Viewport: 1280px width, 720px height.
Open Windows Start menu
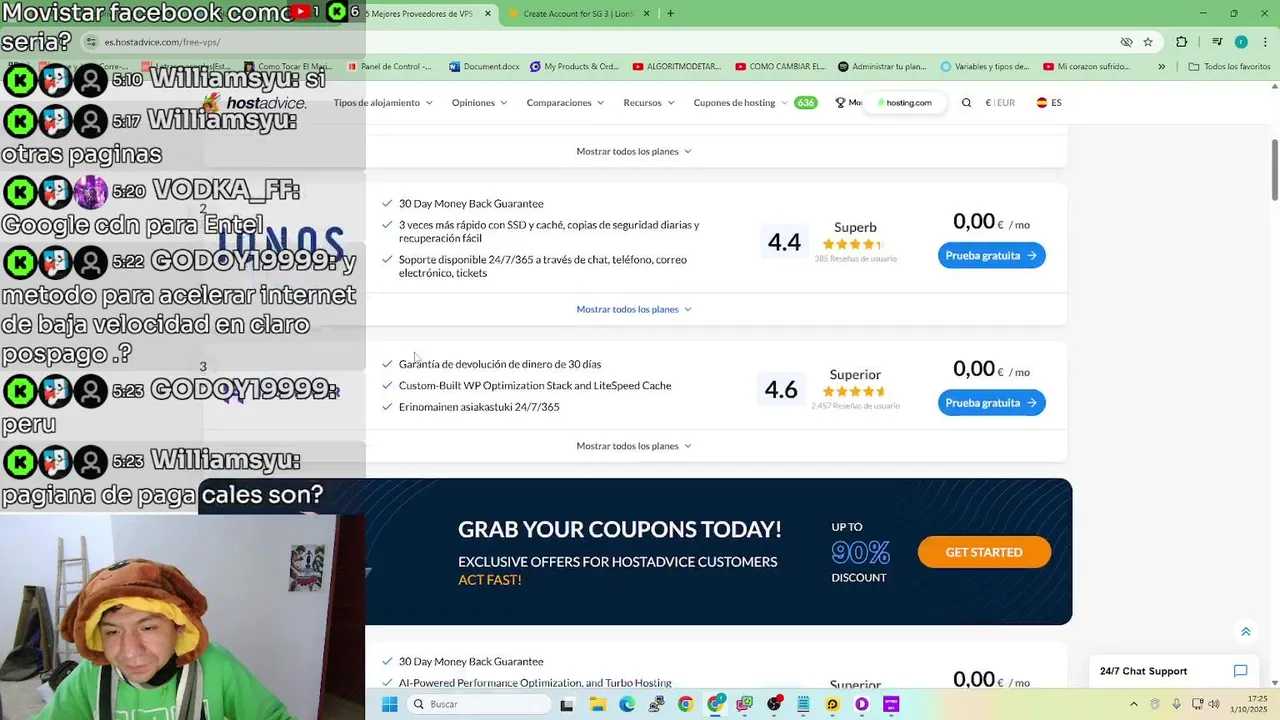point(390,704)
